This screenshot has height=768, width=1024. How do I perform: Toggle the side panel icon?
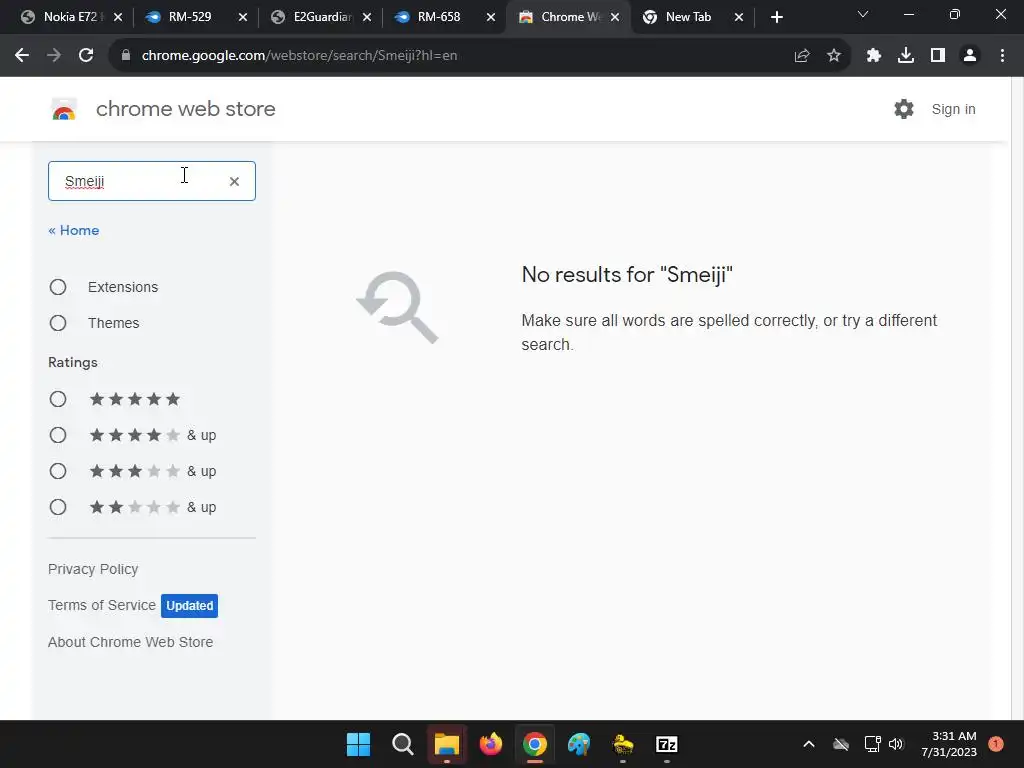click(938, 56)
